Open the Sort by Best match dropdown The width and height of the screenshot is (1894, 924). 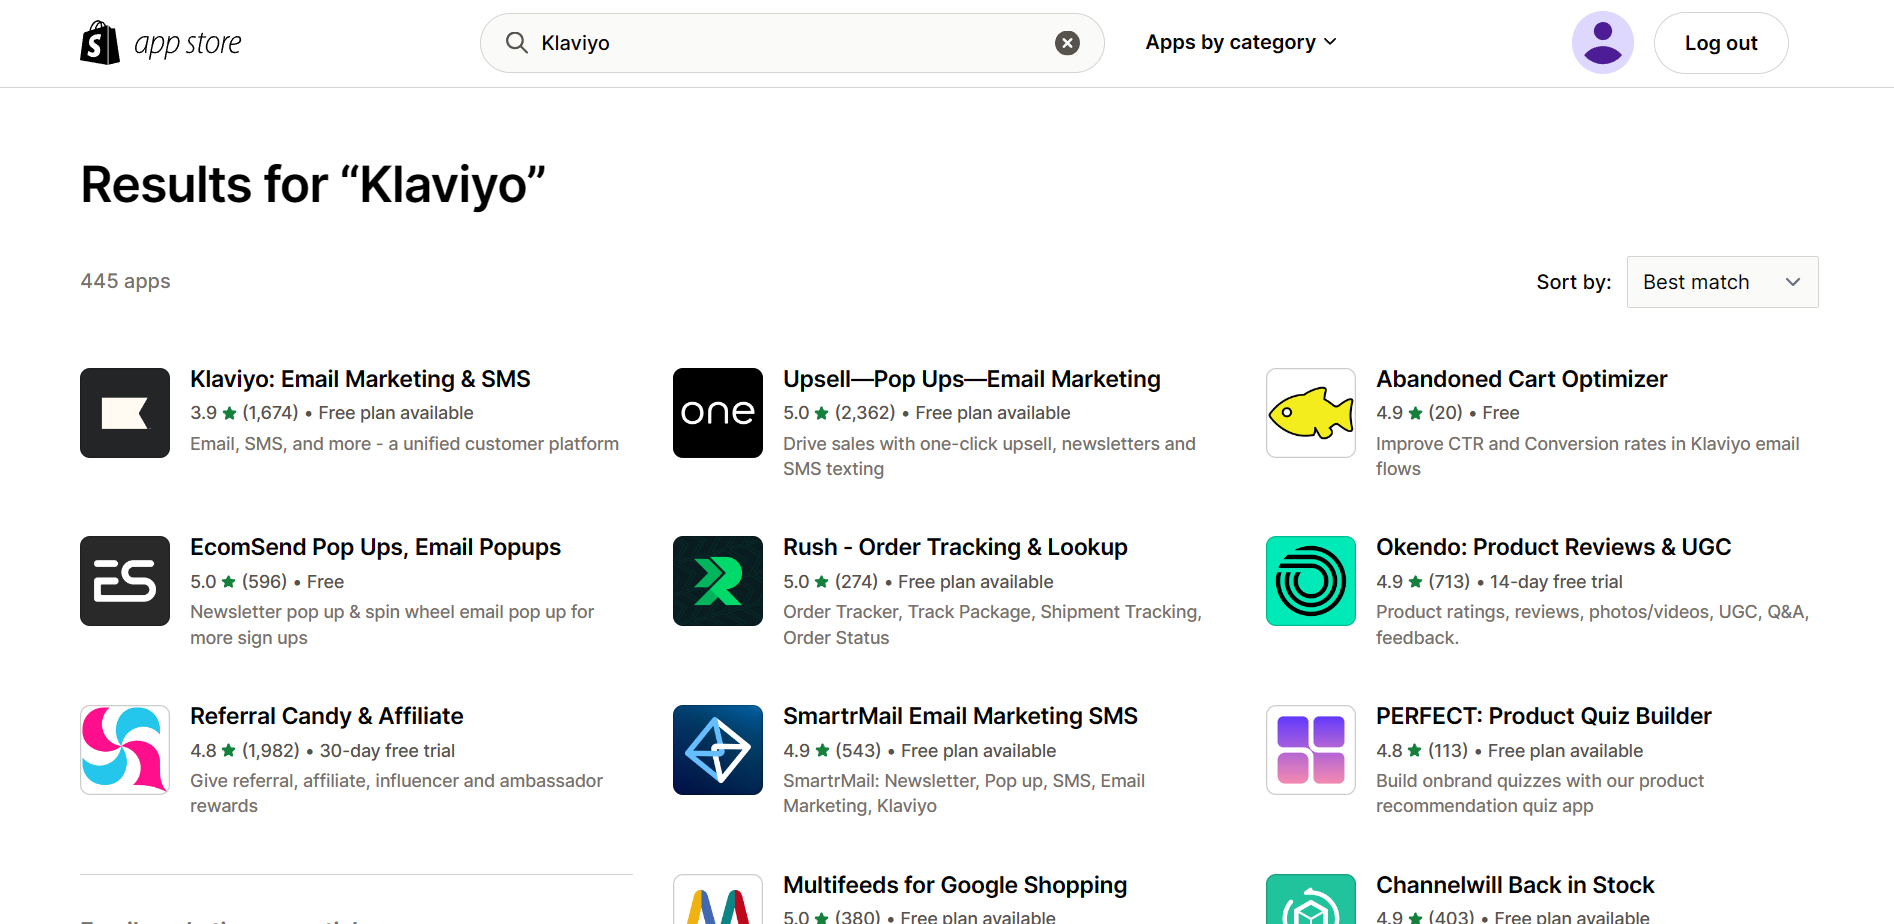click(x=1722, y=282)
